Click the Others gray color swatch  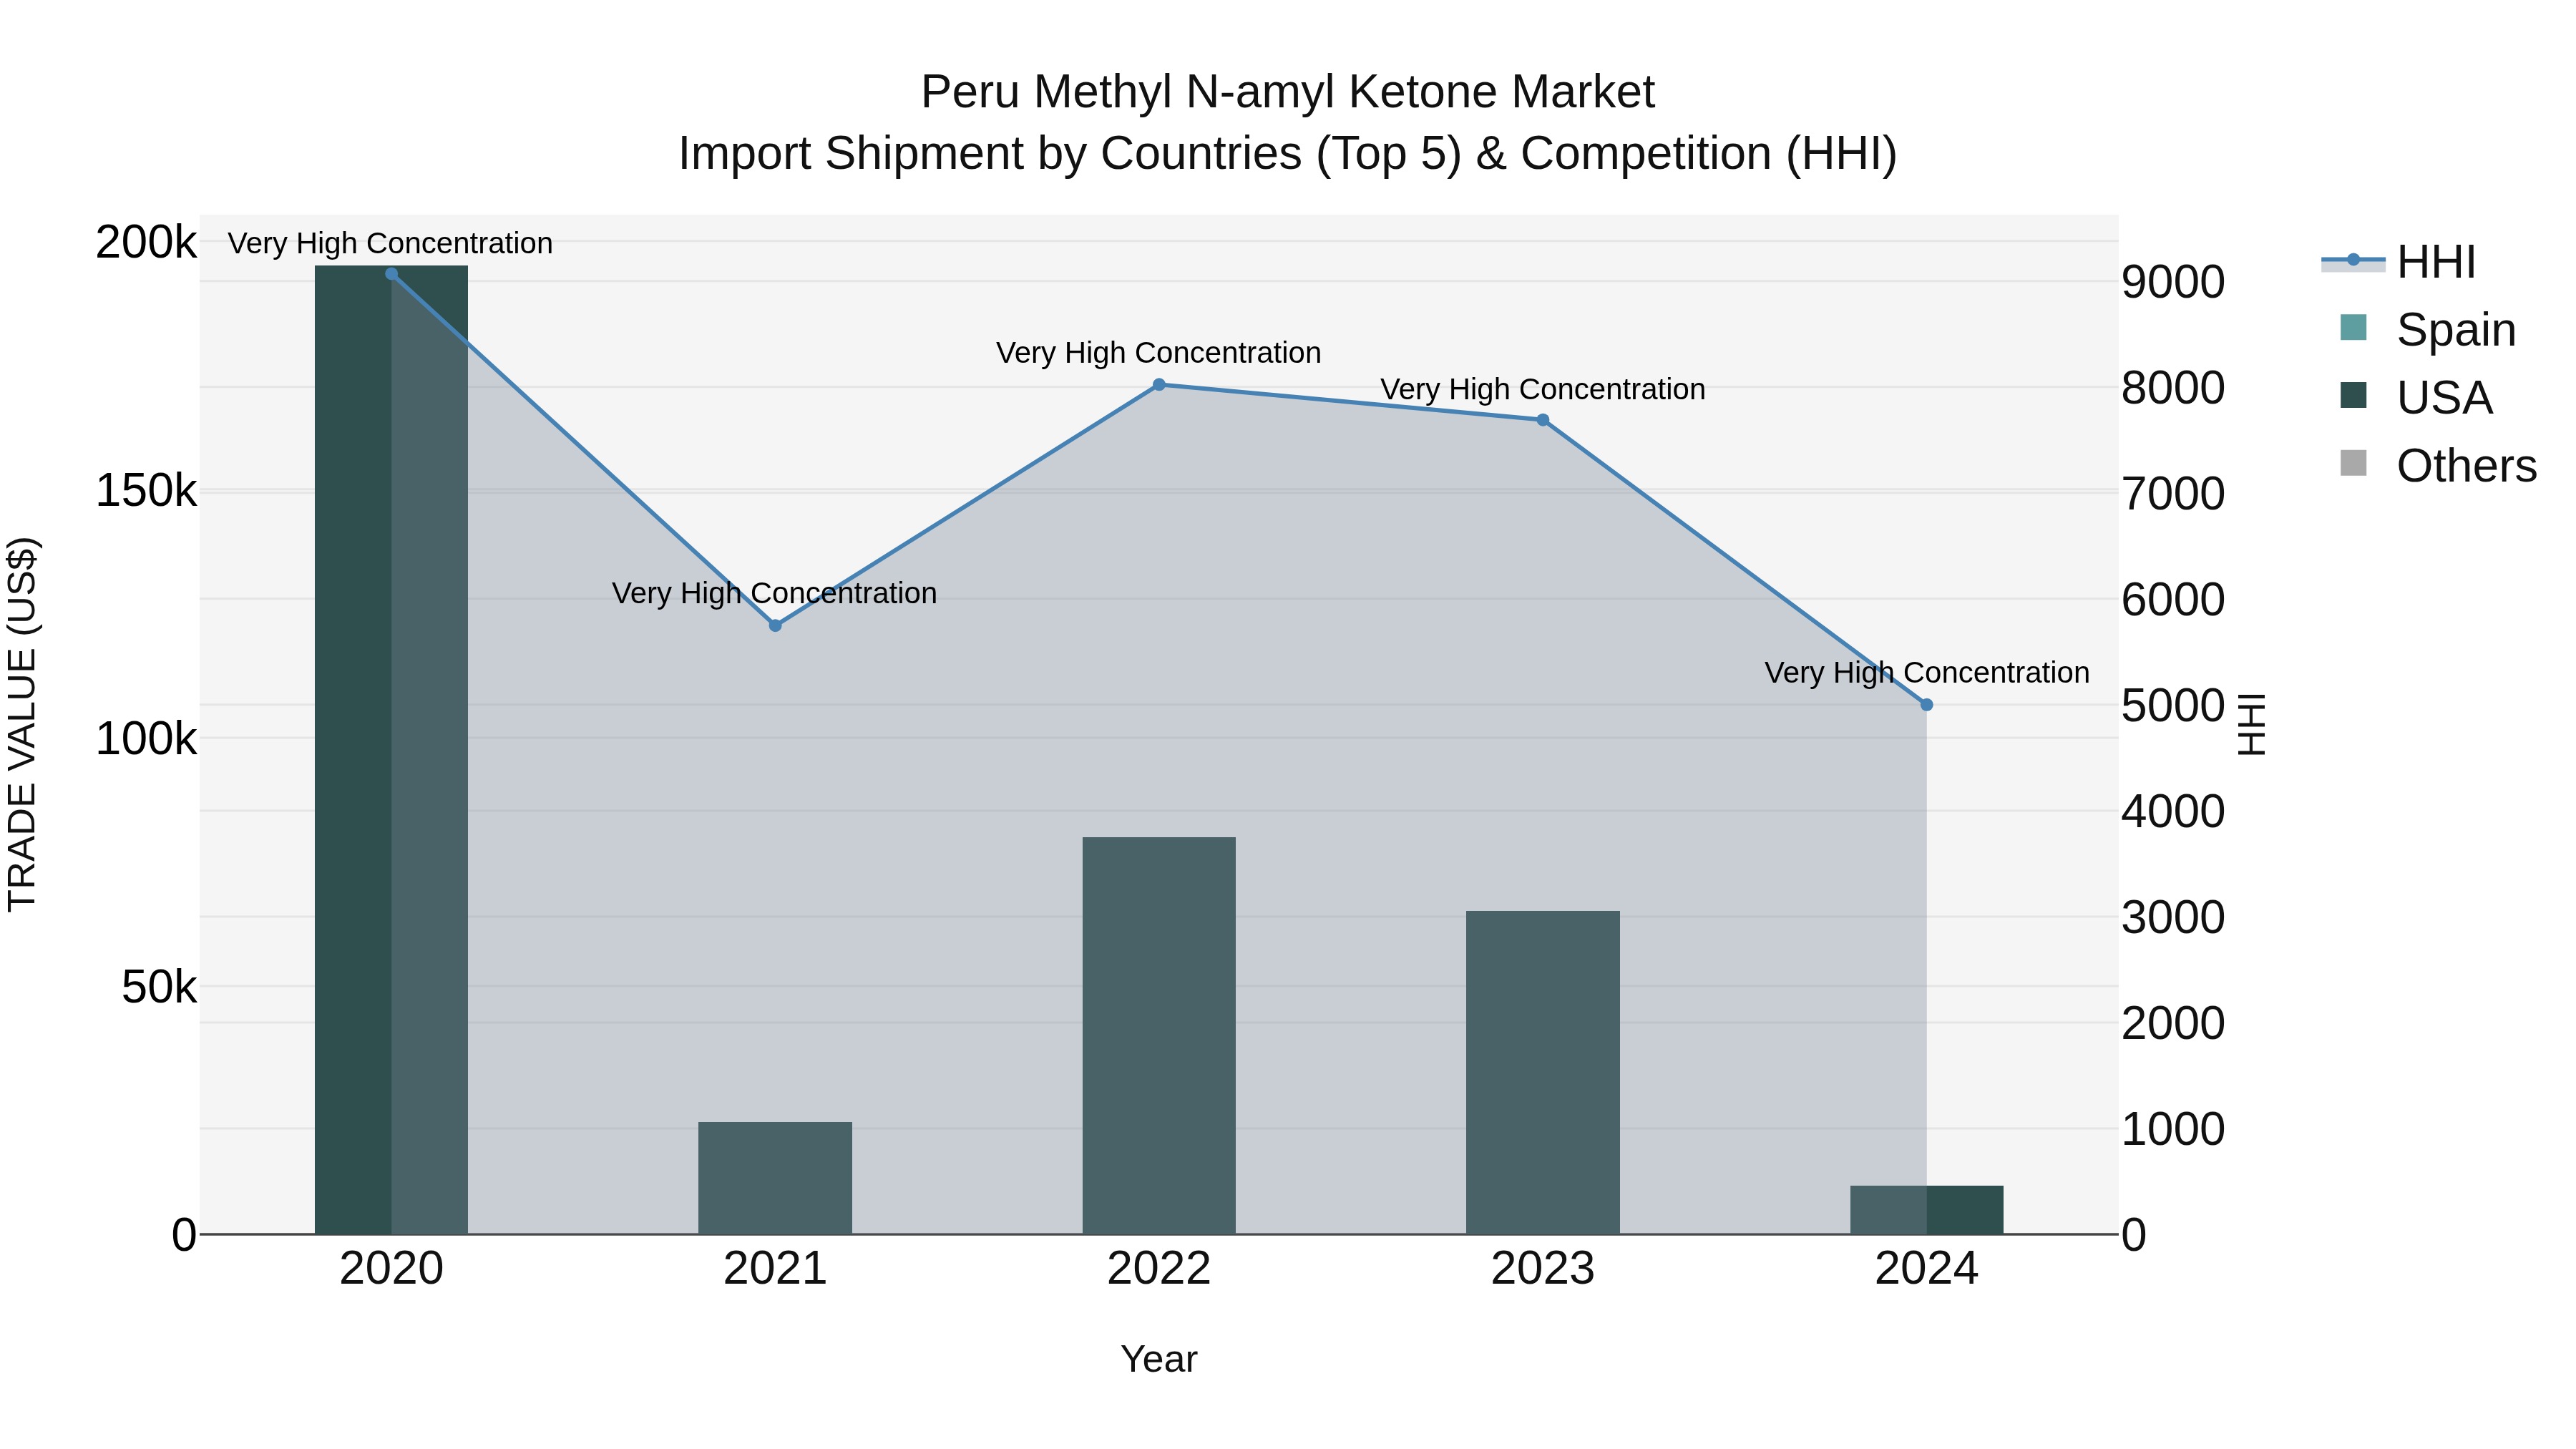2354,463
